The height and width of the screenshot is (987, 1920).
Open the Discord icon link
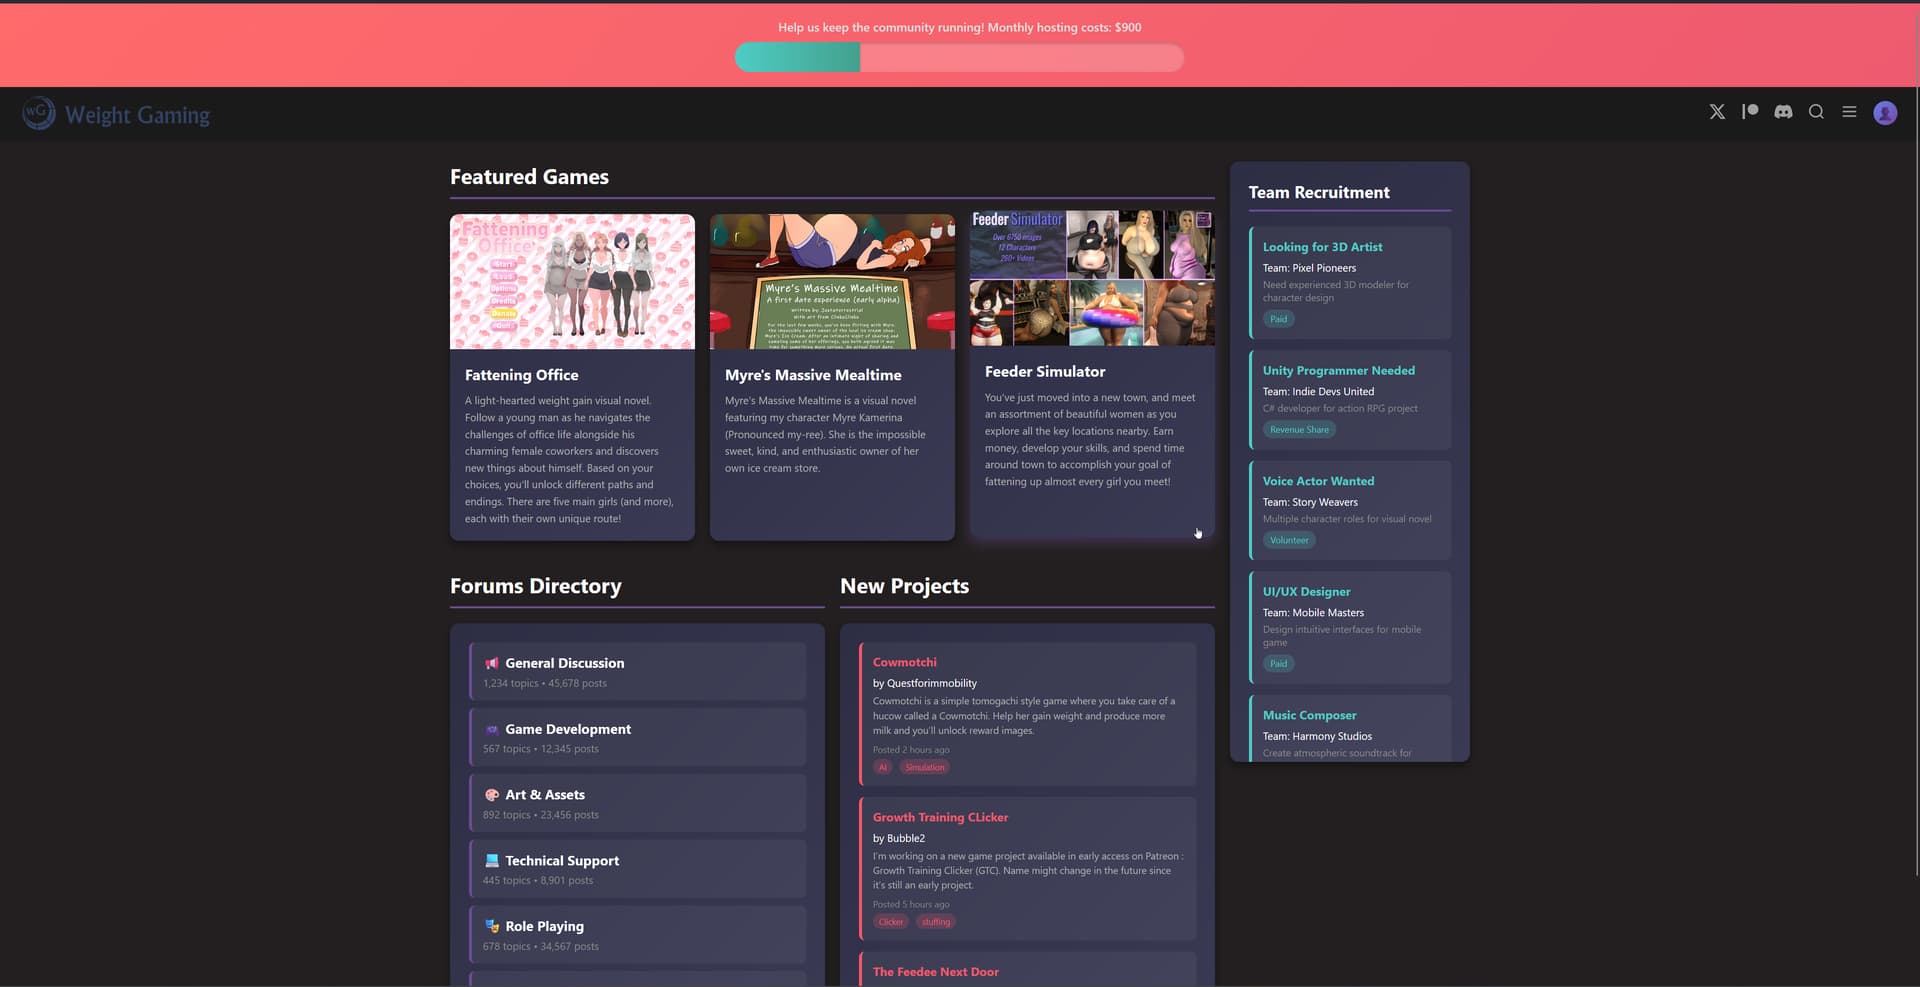click(1783, 112)
